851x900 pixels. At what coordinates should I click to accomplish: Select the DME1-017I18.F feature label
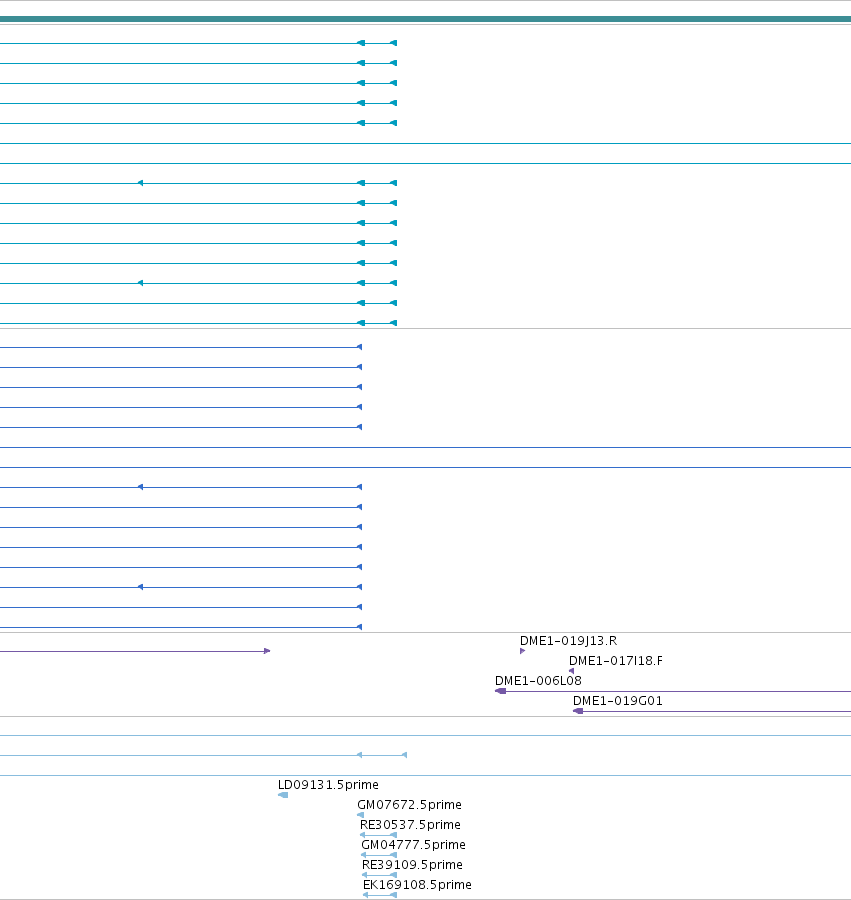pyautogui.click(x=616, y=661)
